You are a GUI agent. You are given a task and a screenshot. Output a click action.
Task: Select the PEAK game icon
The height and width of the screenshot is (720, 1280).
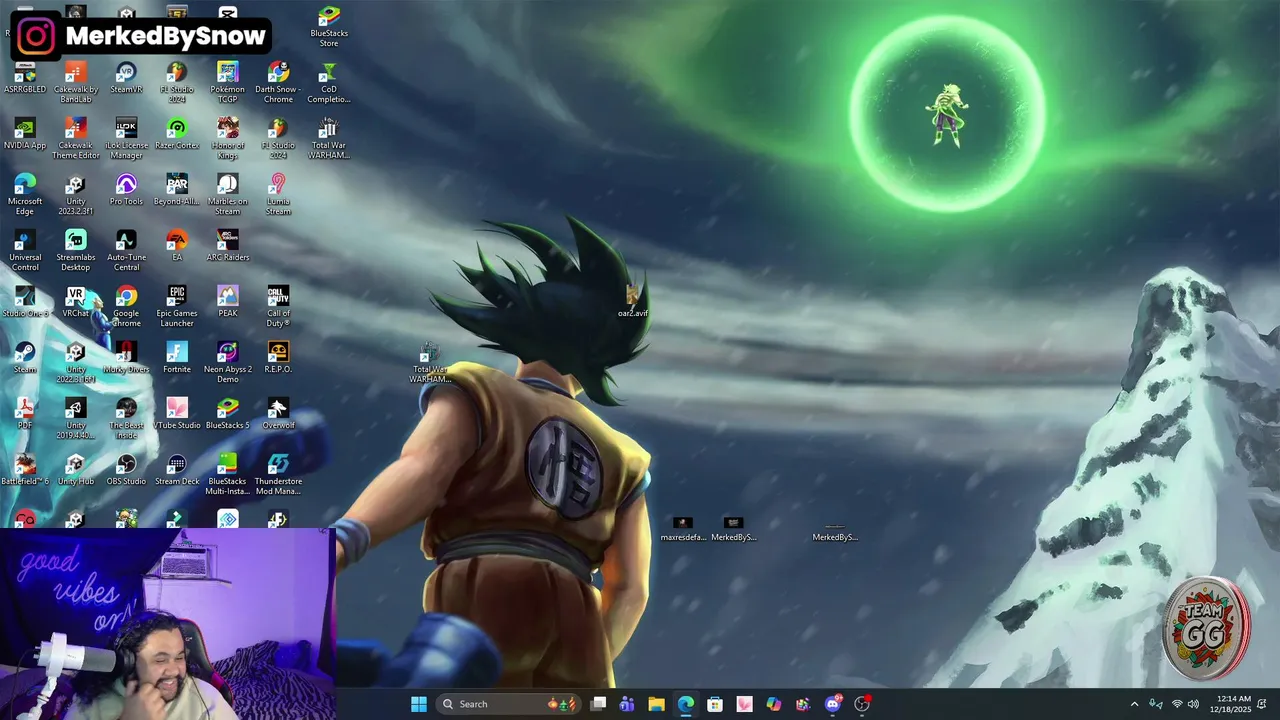(227, 303)
